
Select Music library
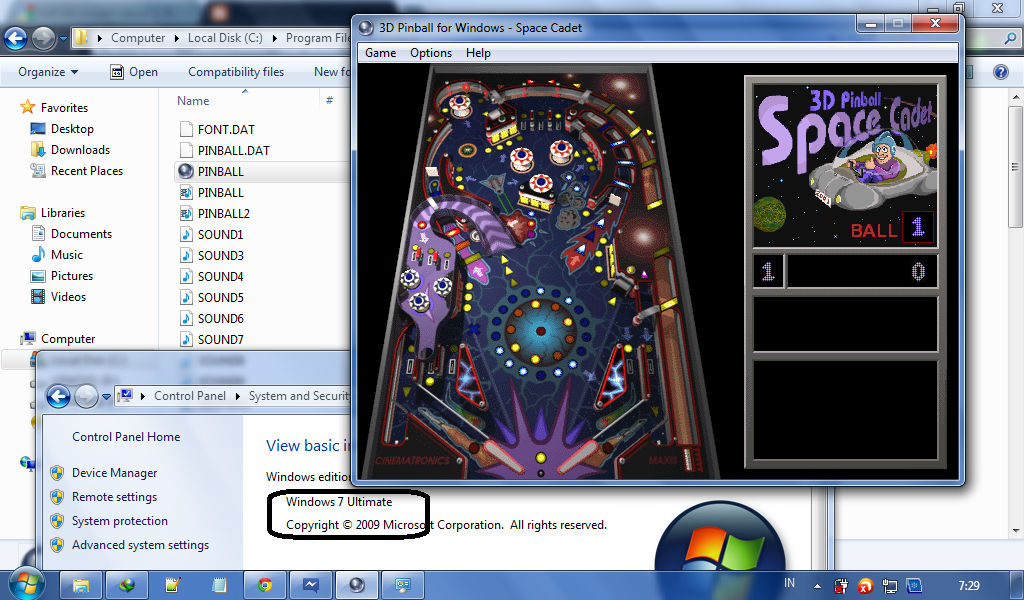67,255
